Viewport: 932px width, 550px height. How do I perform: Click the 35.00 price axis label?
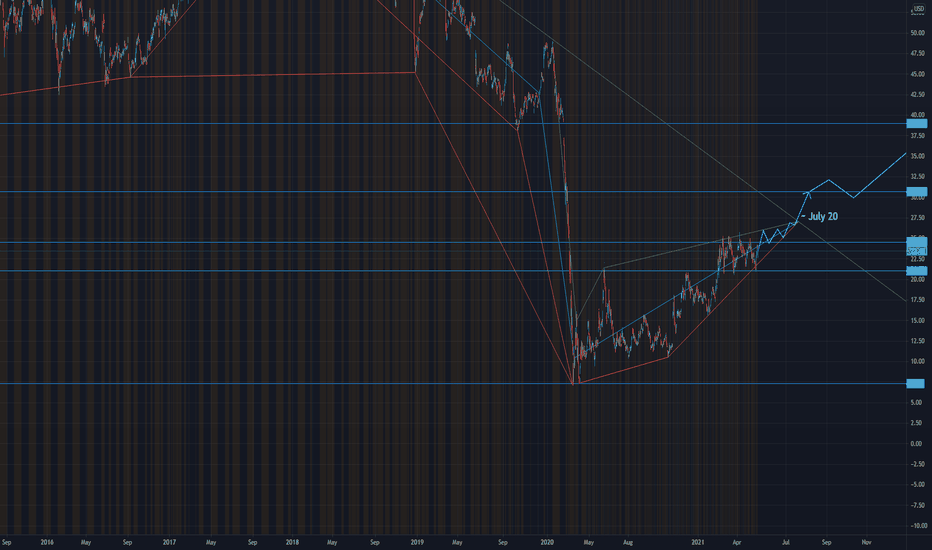pos(917,156)
